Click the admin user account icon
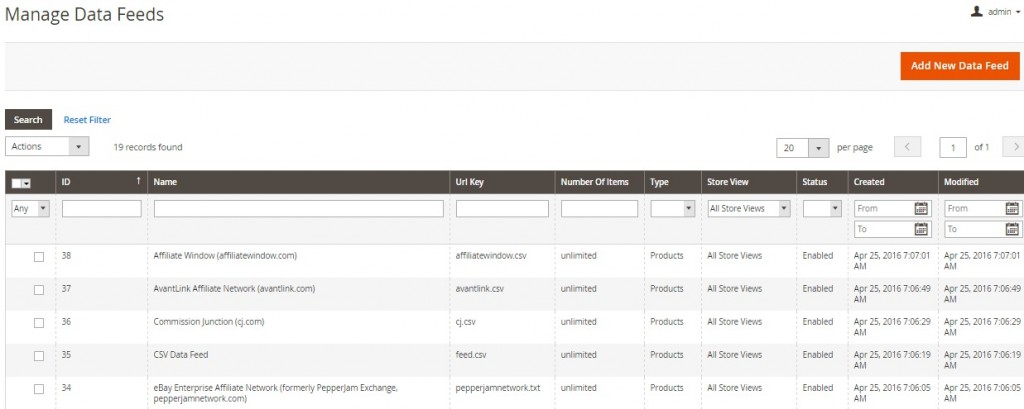Screen dimensions: 1024x409 tap(976, 12)
